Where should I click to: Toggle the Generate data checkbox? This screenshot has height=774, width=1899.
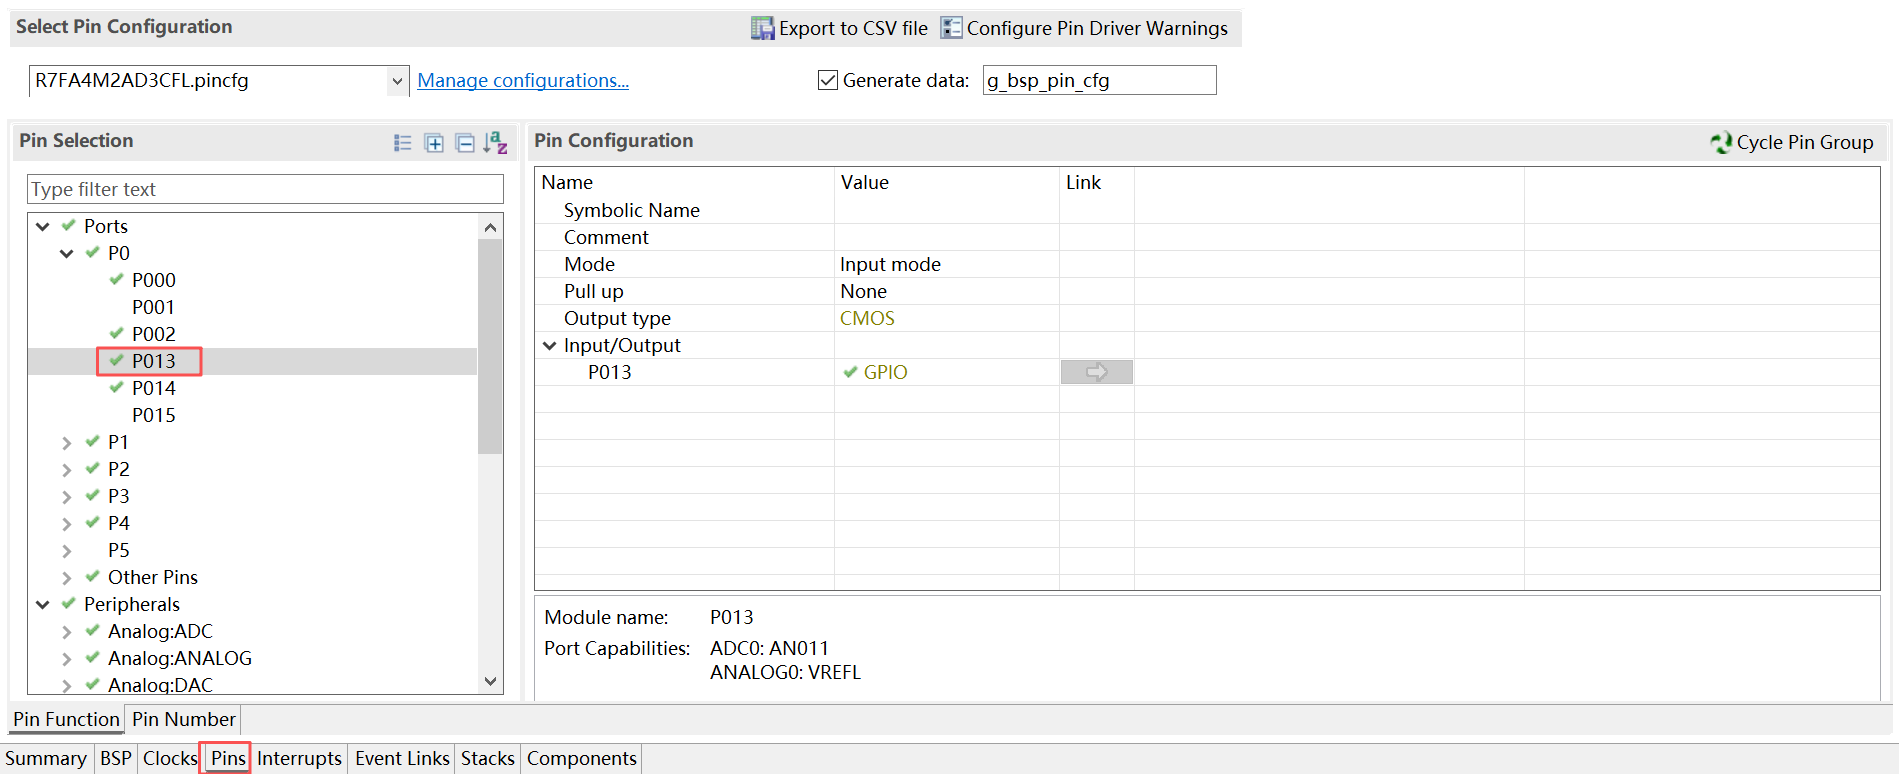coord(828,80)
